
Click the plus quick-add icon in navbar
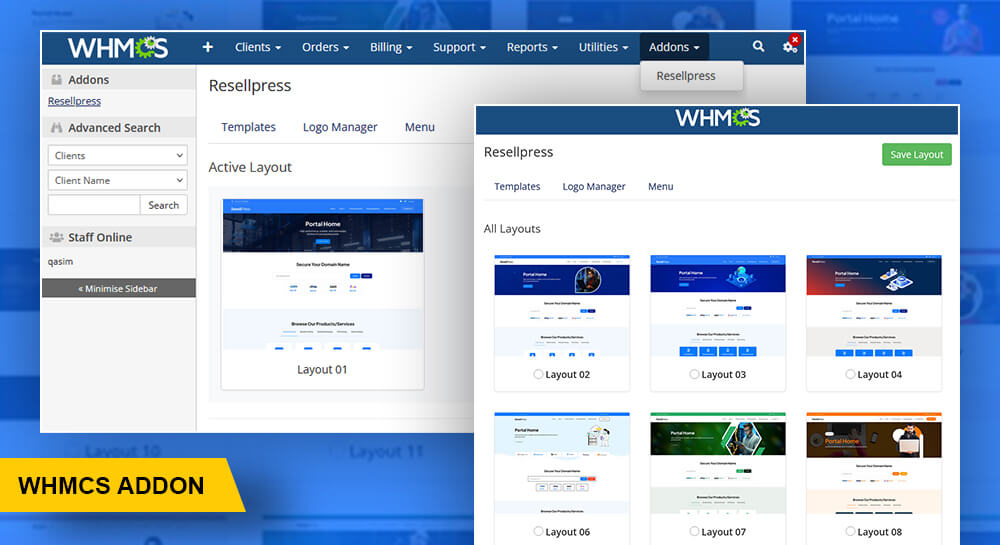click(x=208, y=47)
